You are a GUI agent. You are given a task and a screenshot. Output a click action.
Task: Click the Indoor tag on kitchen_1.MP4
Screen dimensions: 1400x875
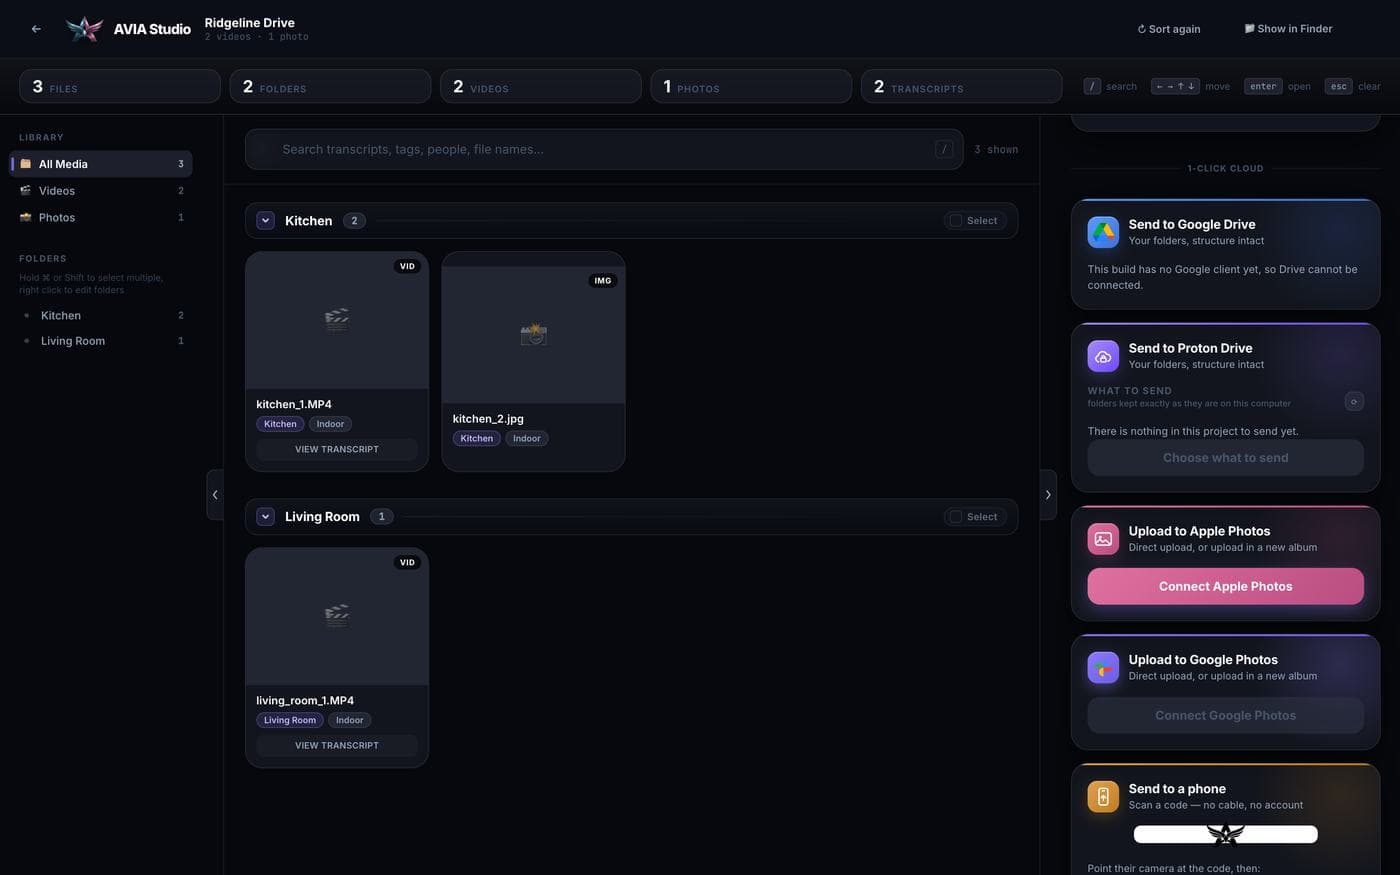point(330,424)
